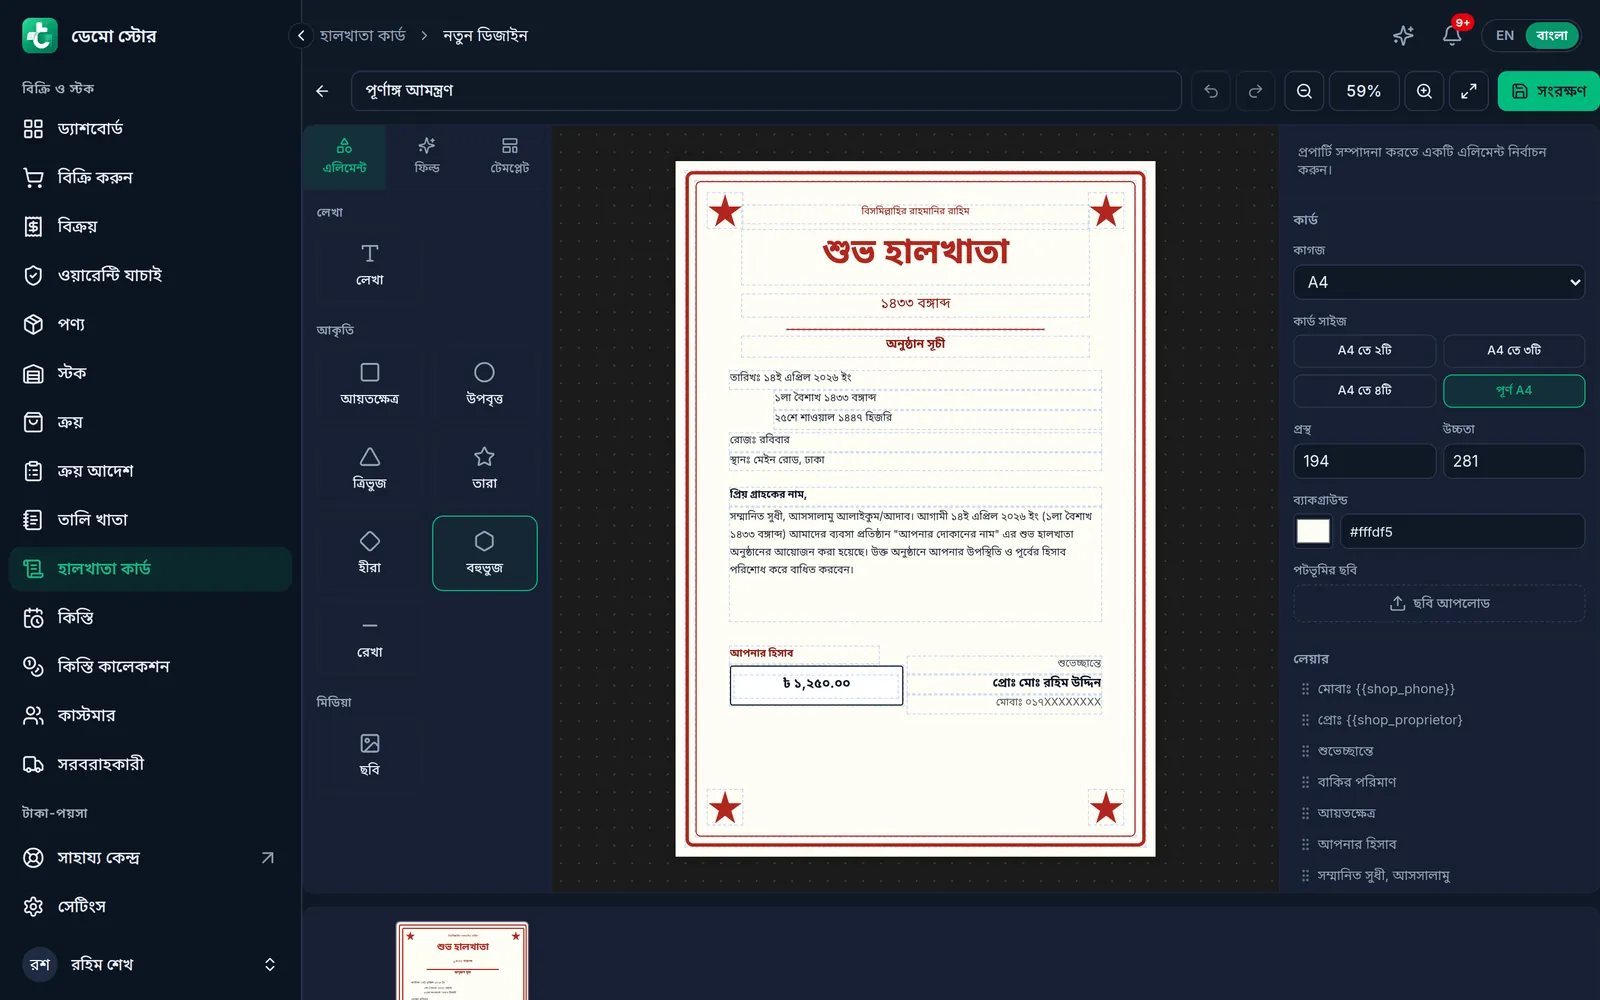
Task: Select layer প্রোঃ {{shop_proprietor}}
Action: pyautogui.click(x=1439, y=720)
